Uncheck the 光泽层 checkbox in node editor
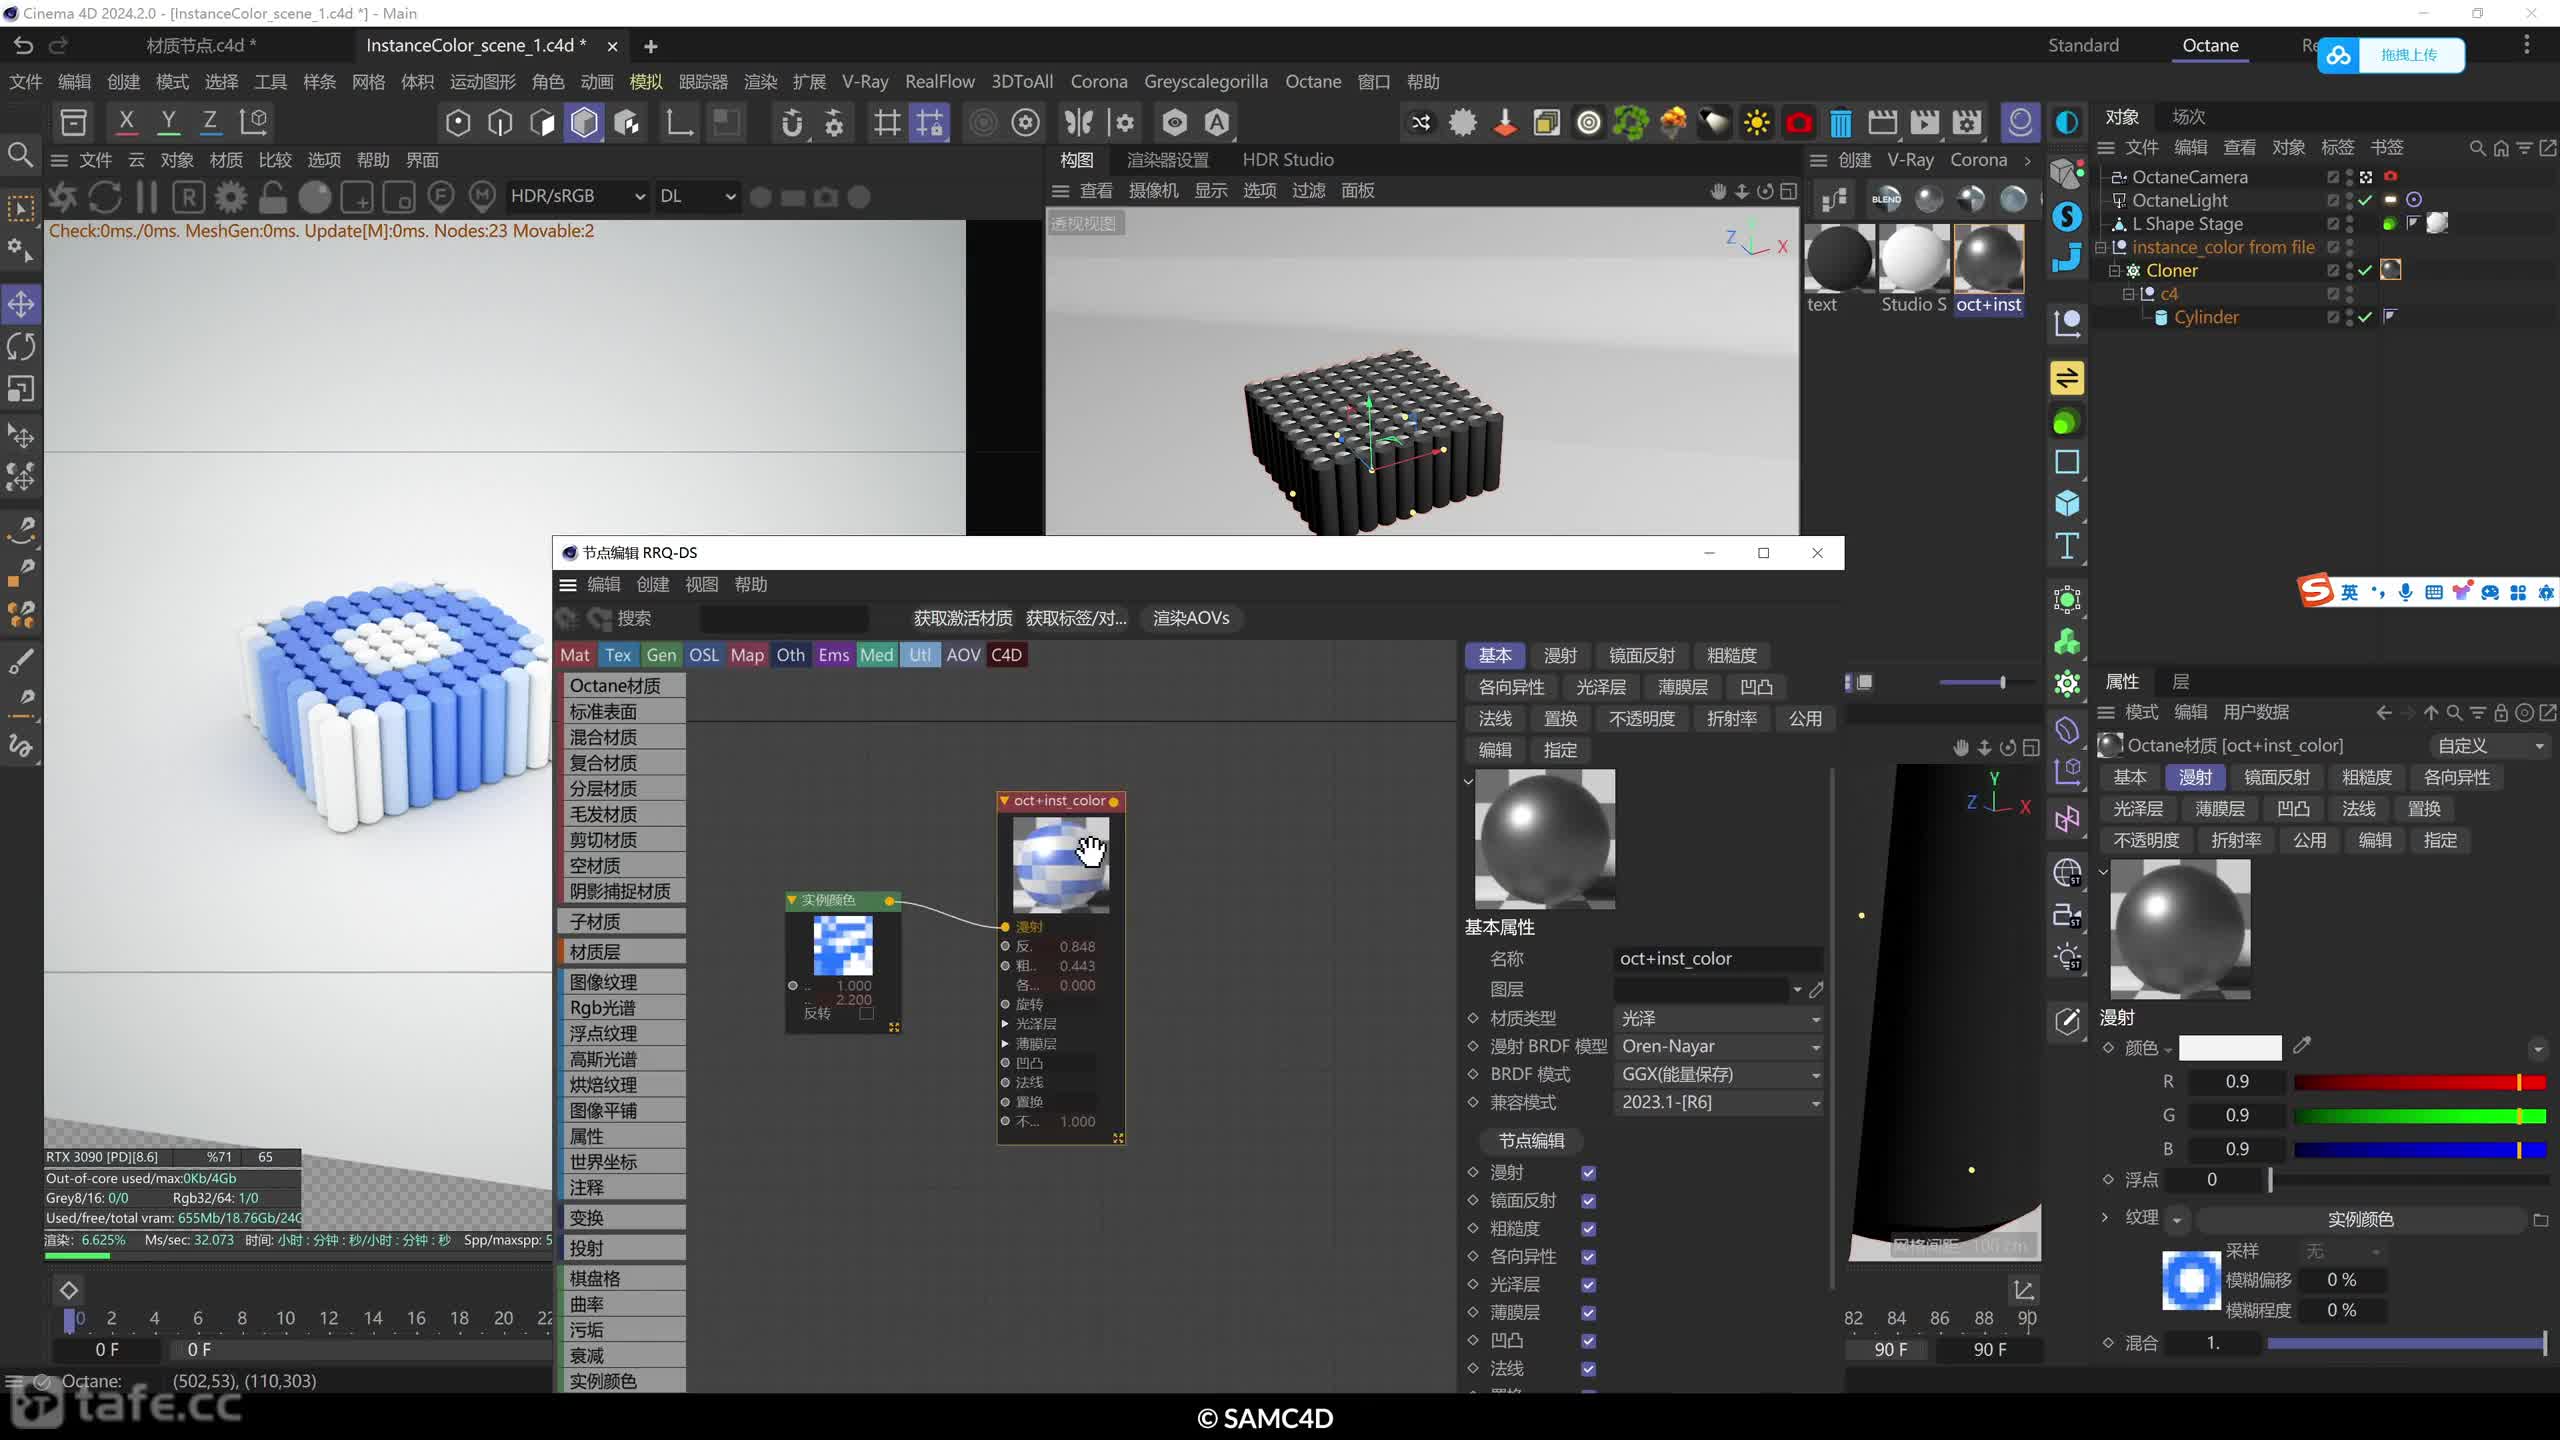 click(1588, 1284)
